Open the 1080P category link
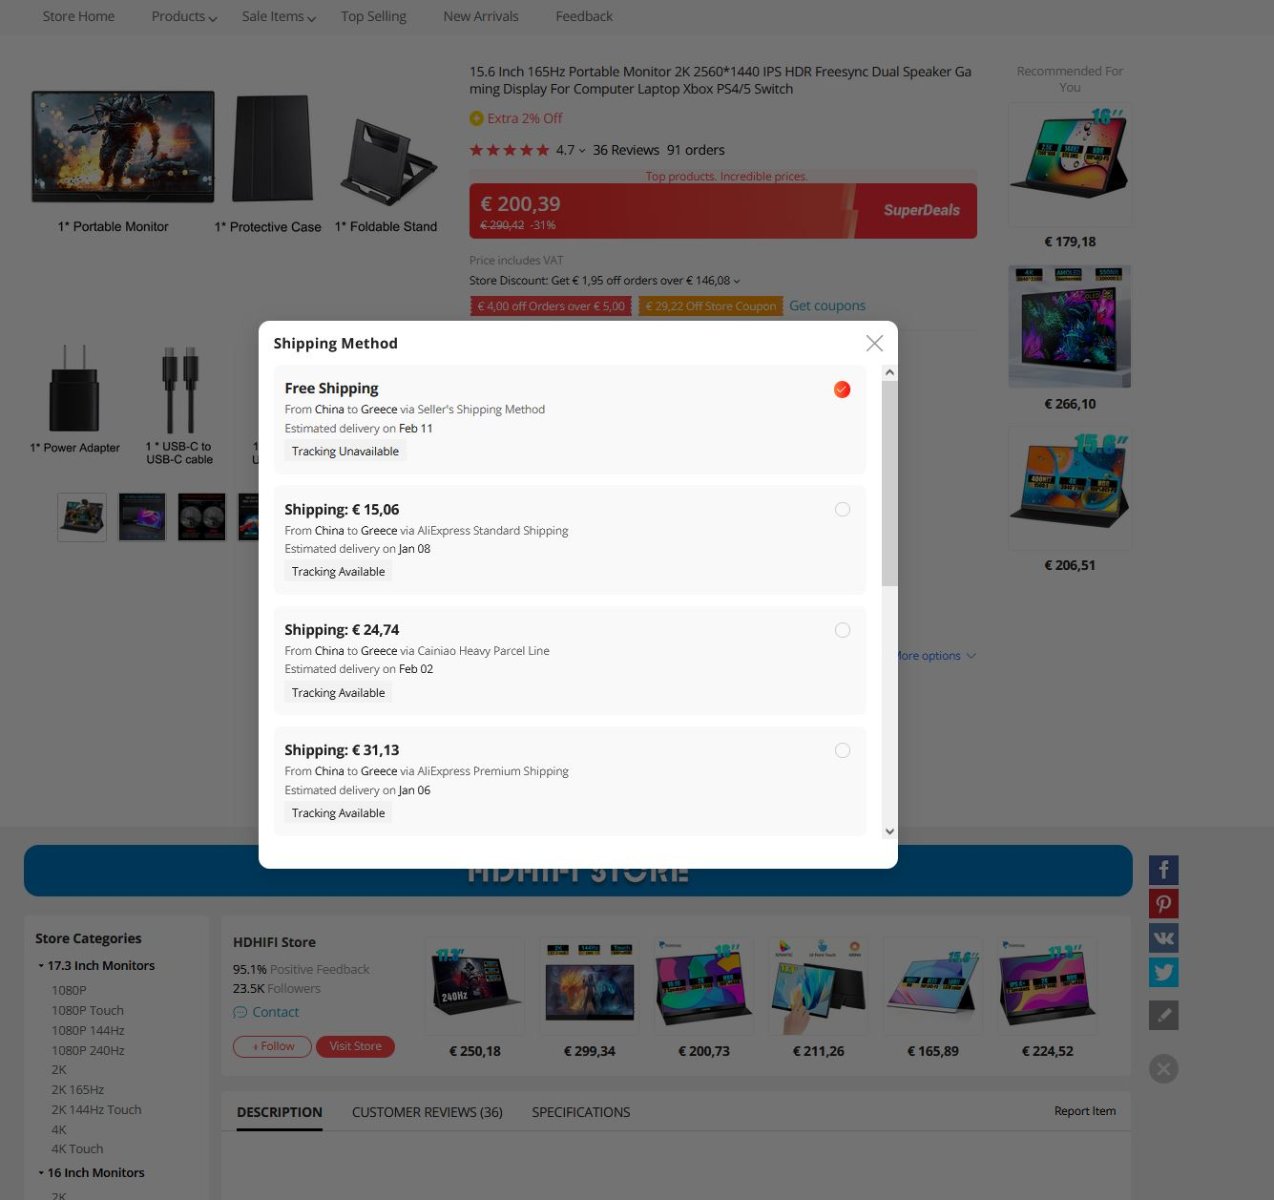This screenshot has width=1274, height=1200. (69, 990)
